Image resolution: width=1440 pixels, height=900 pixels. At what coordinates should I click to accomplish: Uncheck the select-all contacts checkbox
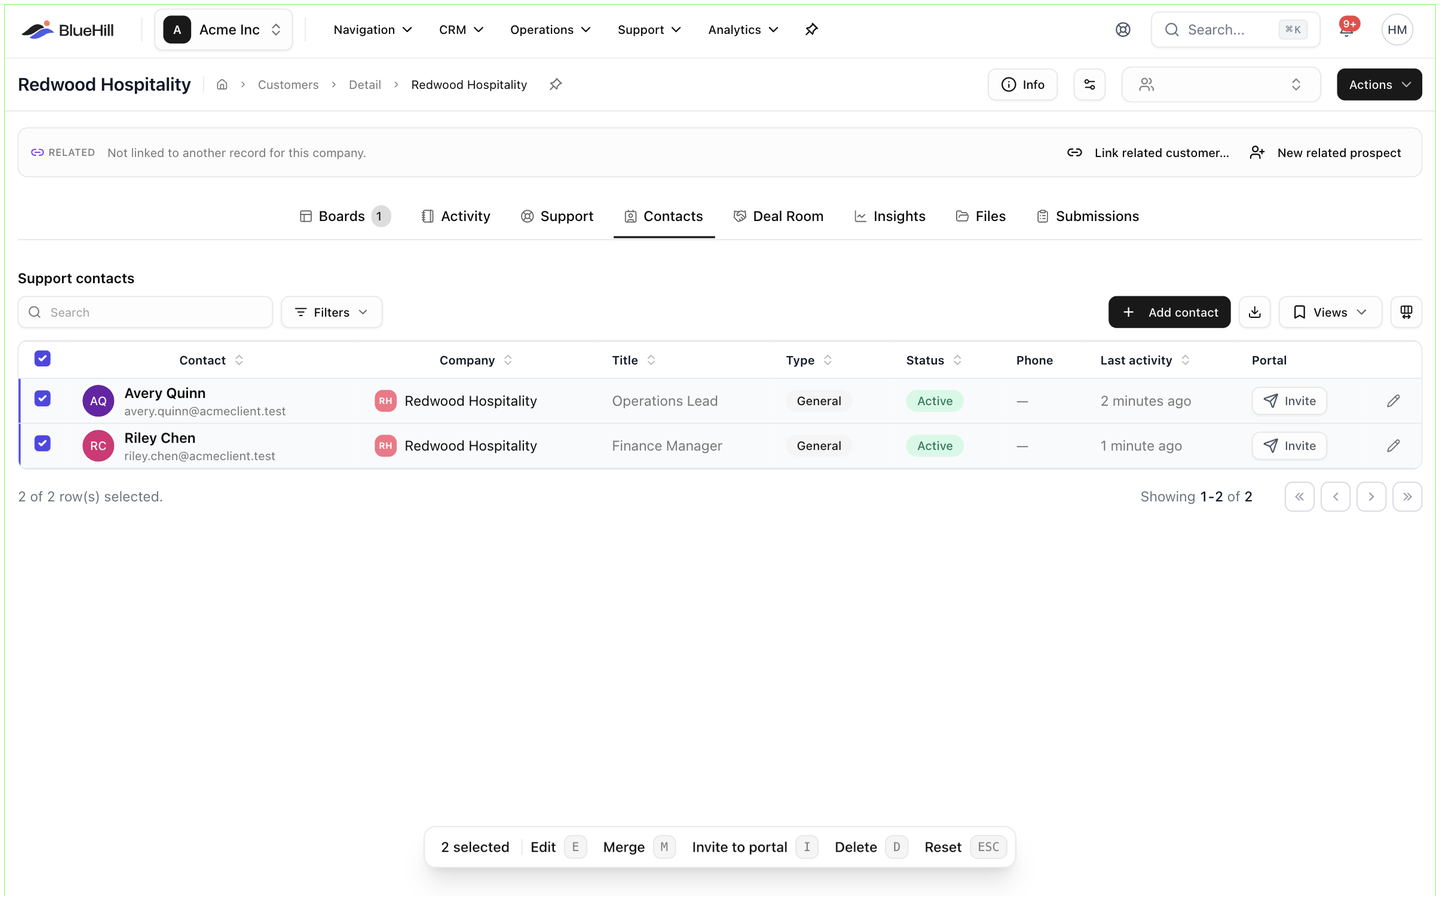click(42, 359)
